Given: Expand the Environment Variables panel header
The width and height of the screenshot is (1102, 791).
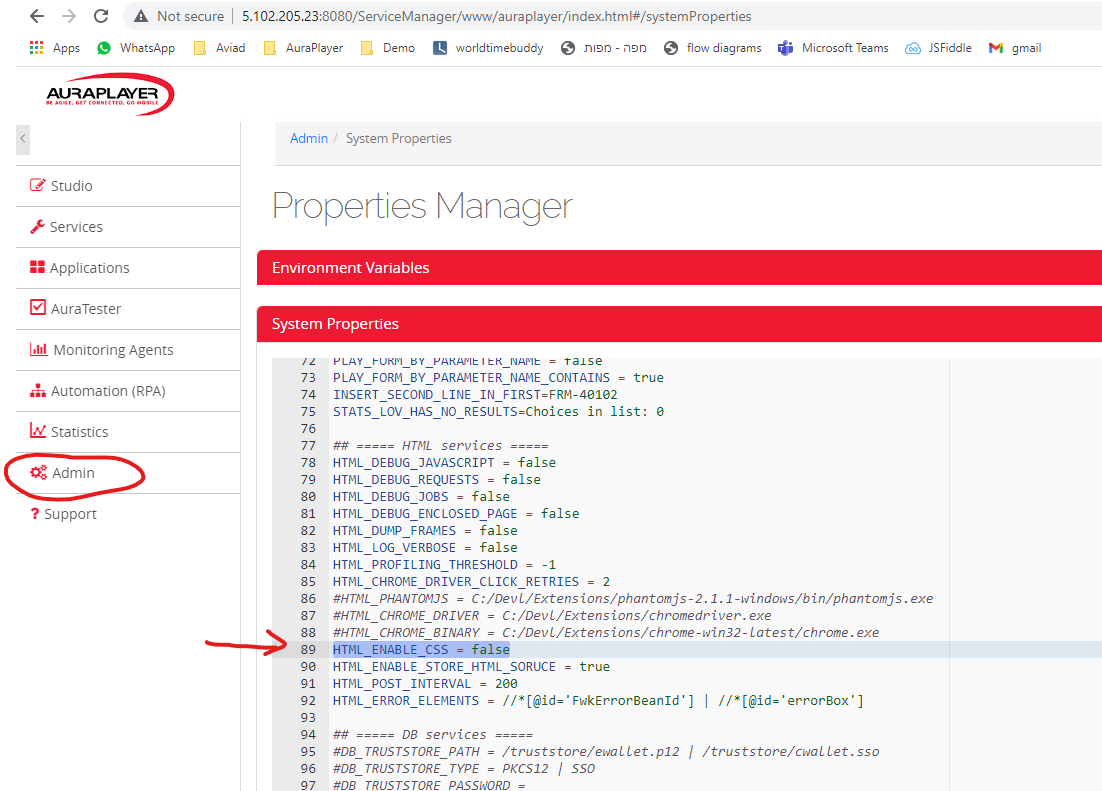Looking at the screenshot, I should pyautogui.click(x=679, y=268).
